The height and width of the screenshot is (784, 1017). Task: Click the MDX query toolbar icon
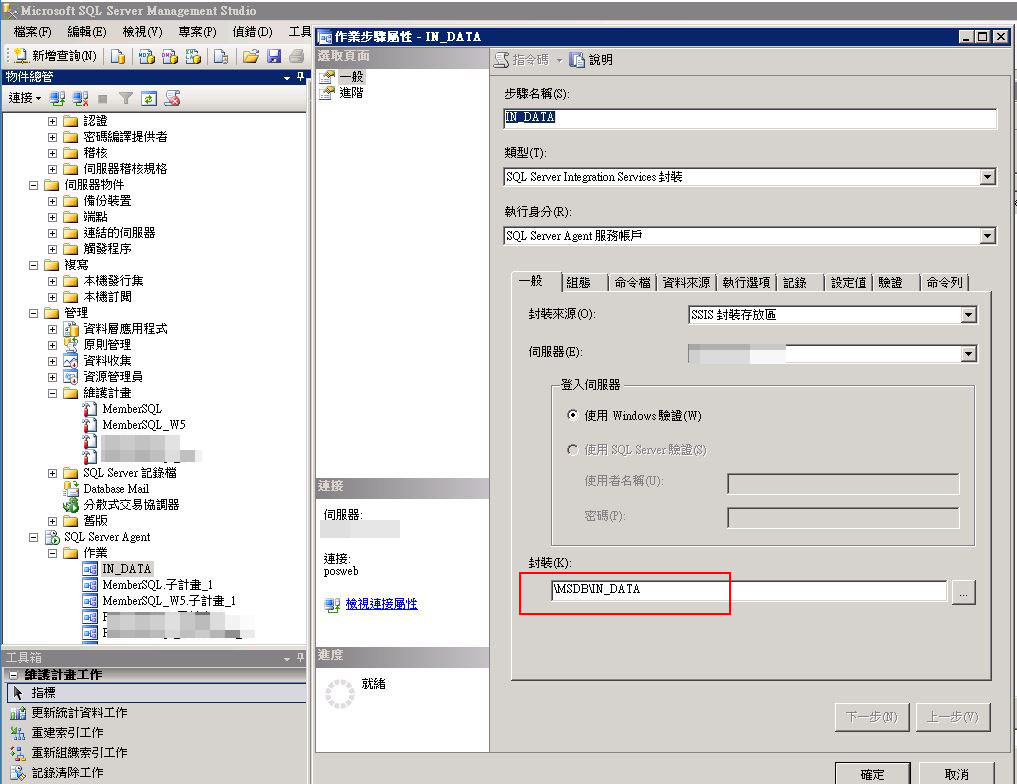coord(147,56)
